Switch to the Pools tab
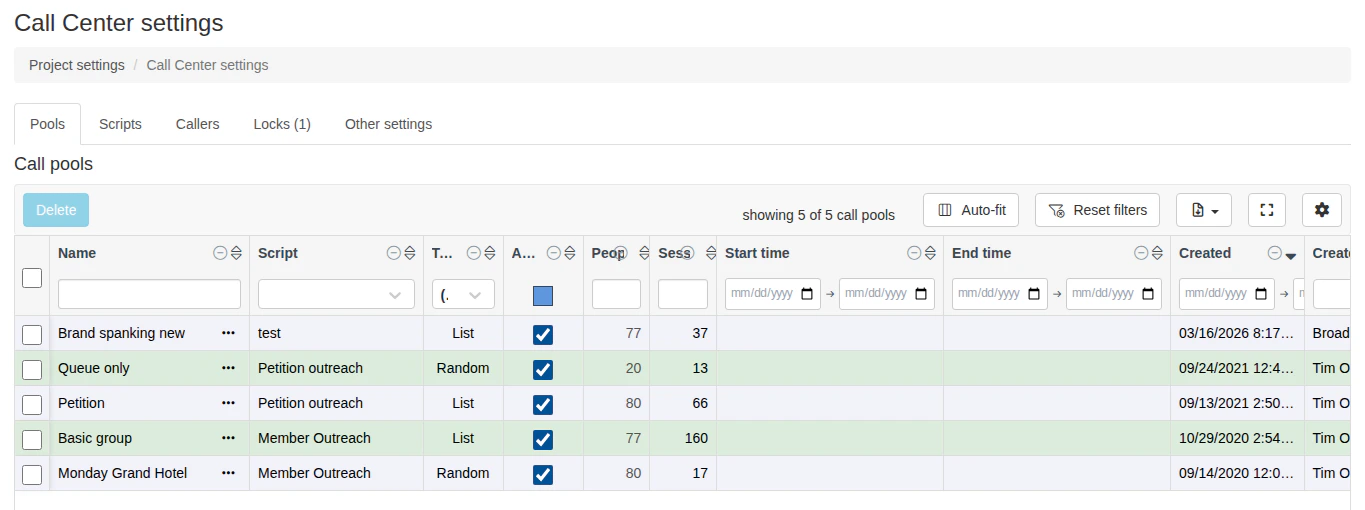 (47, 124)
